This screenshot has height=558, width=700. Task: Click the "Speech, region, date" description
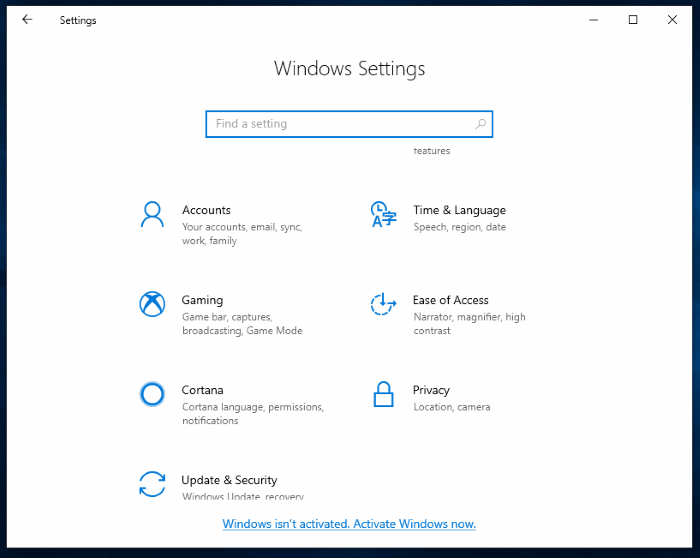(x=459, y=227)
